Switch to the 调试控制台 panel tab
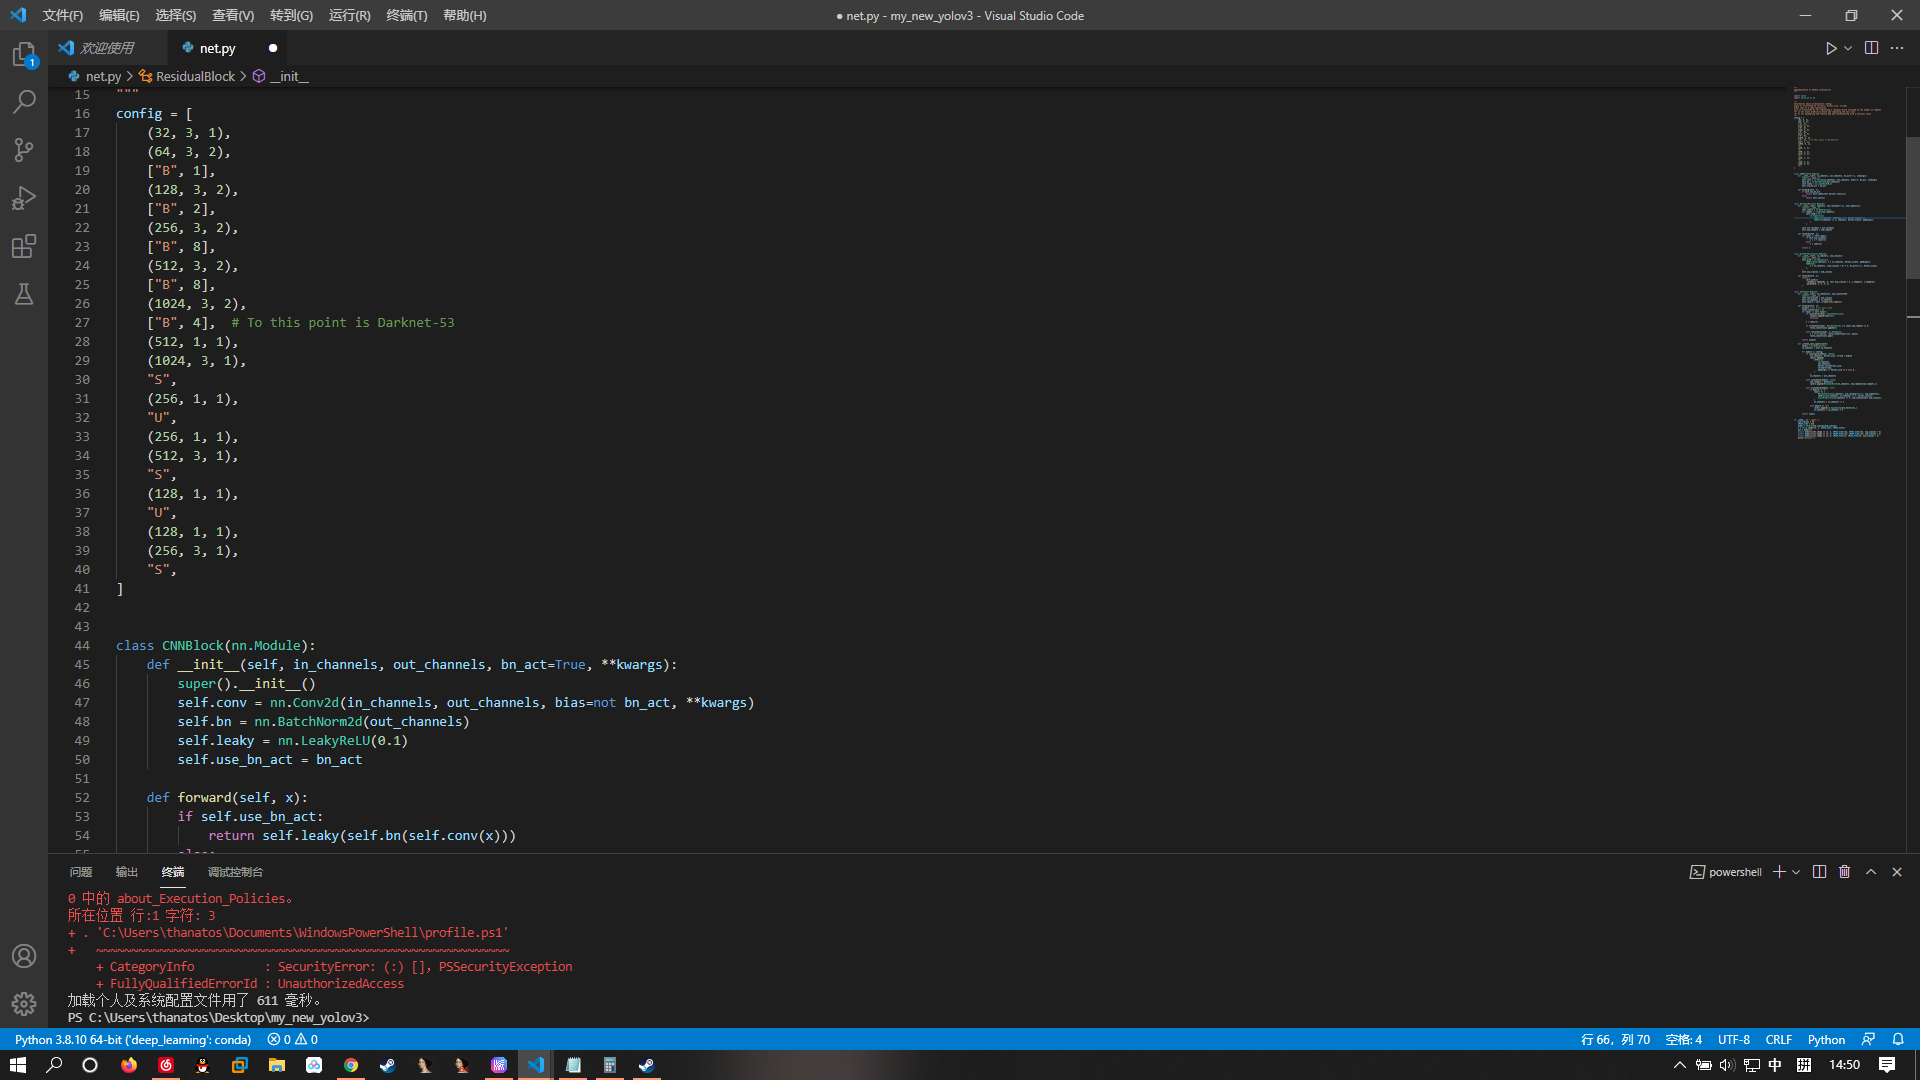The image size is (1920, 1080). point(235,872)
